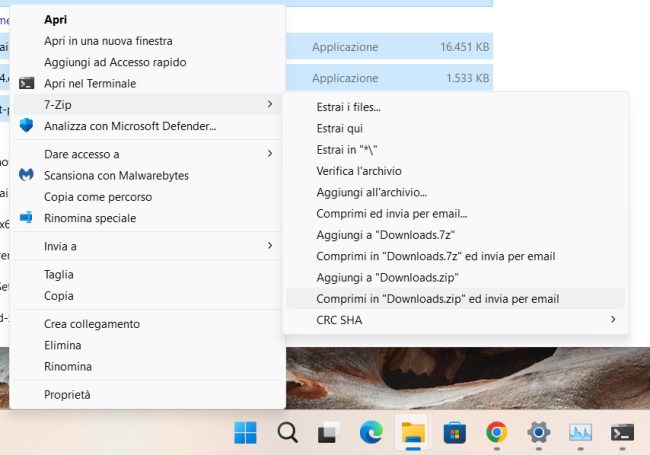
Task: Select Comprimi in "Downloads.zip" ed invia per email
Action: [x=455, y=298]
